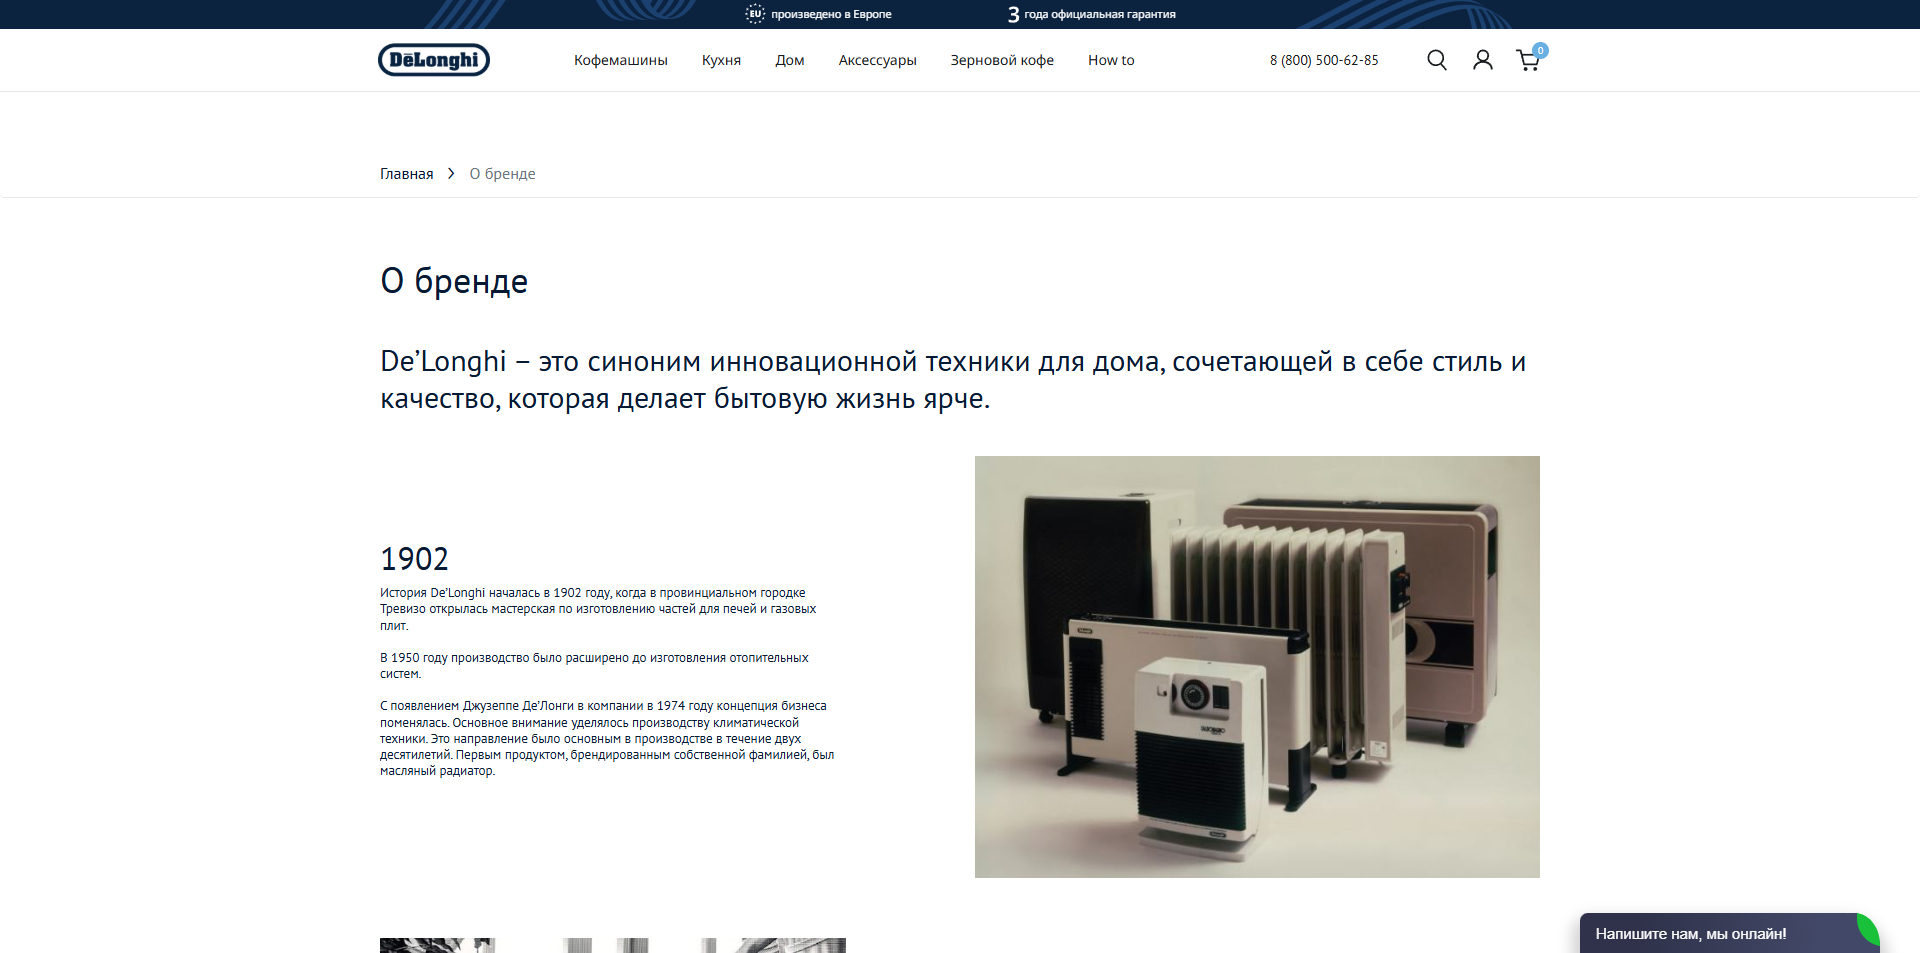Screen dimensions: 1920x953
Task: Expand the Дом category
Action: click(789, 60)
